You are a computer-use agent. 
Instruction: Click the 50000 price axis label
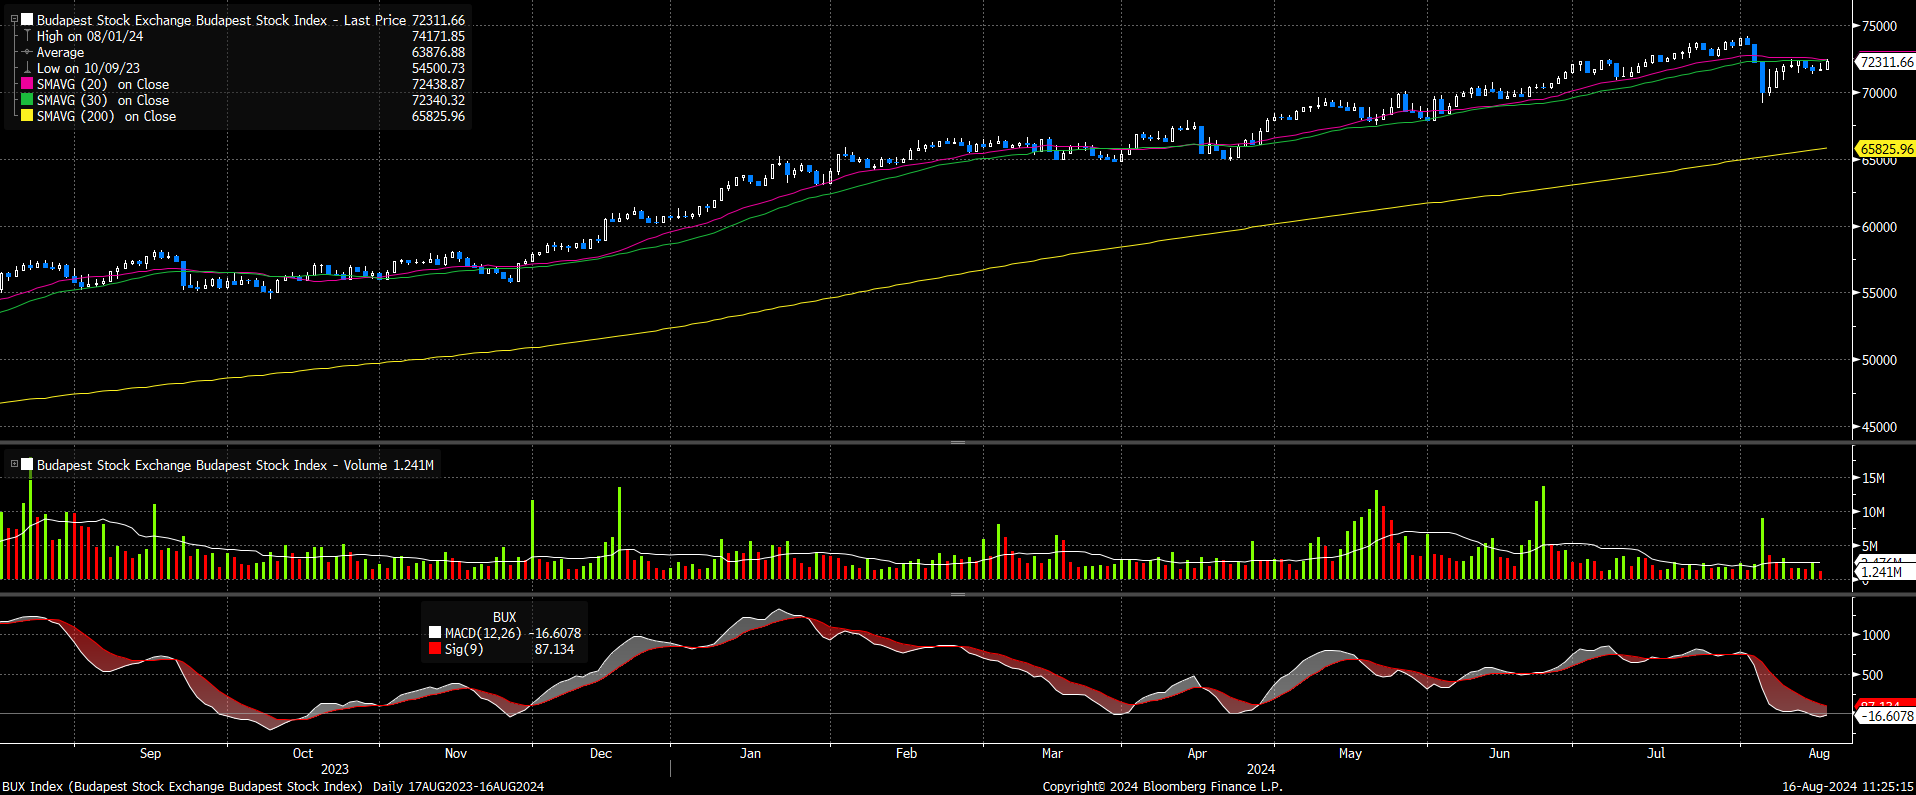click(x=1878, y=360)
